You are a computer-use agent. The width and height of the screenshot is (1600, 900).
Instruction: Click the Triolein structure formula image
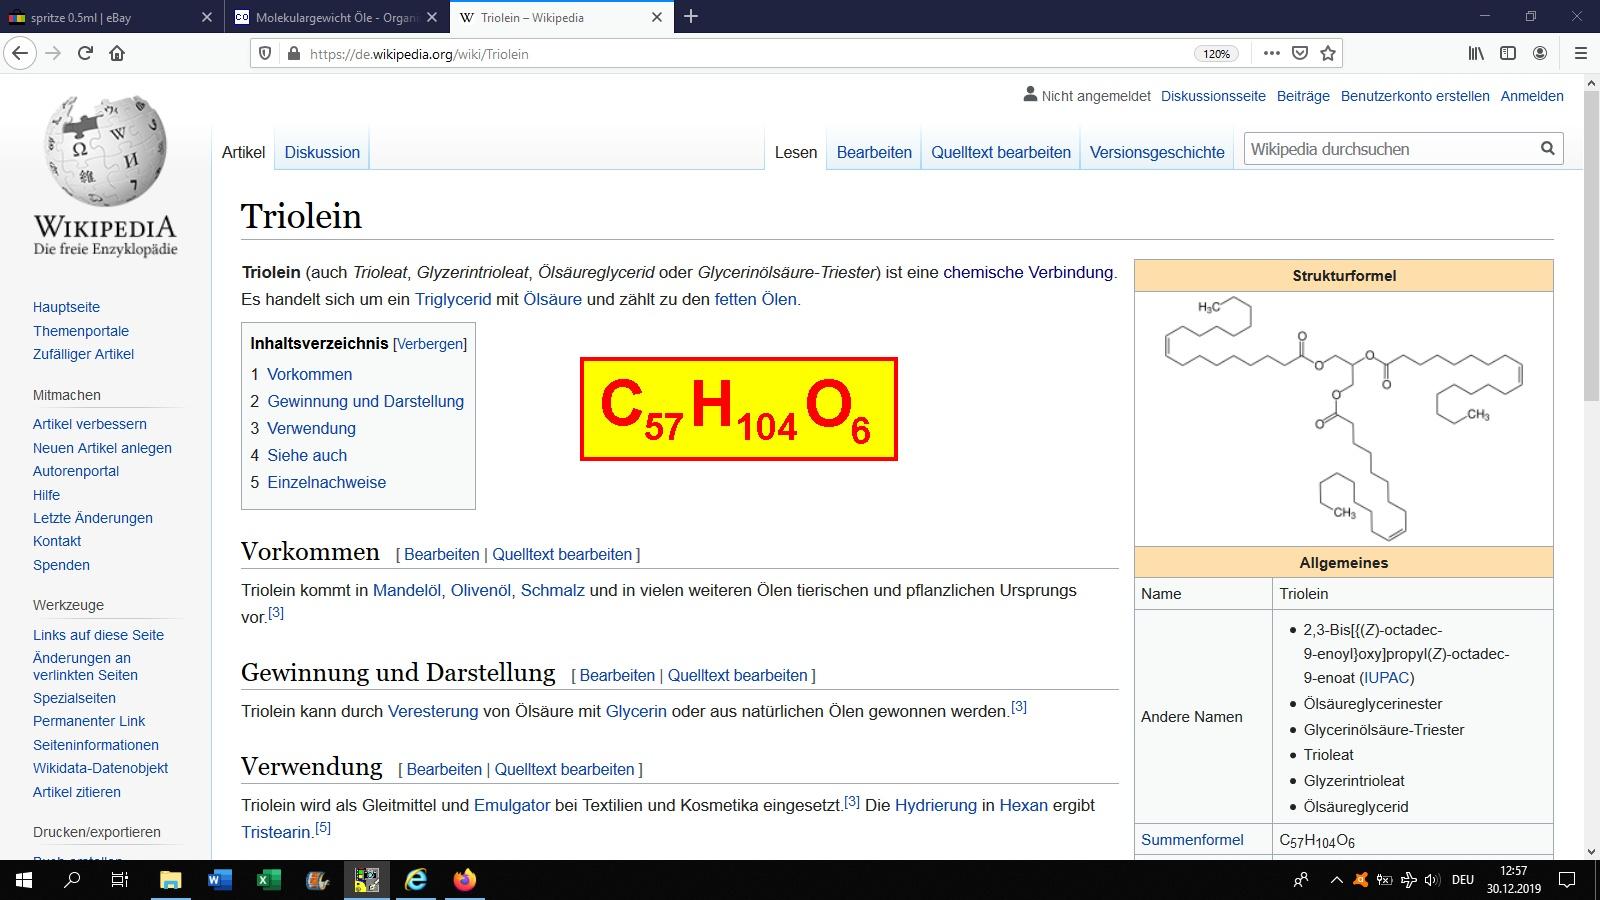[x=1343, y=418]
